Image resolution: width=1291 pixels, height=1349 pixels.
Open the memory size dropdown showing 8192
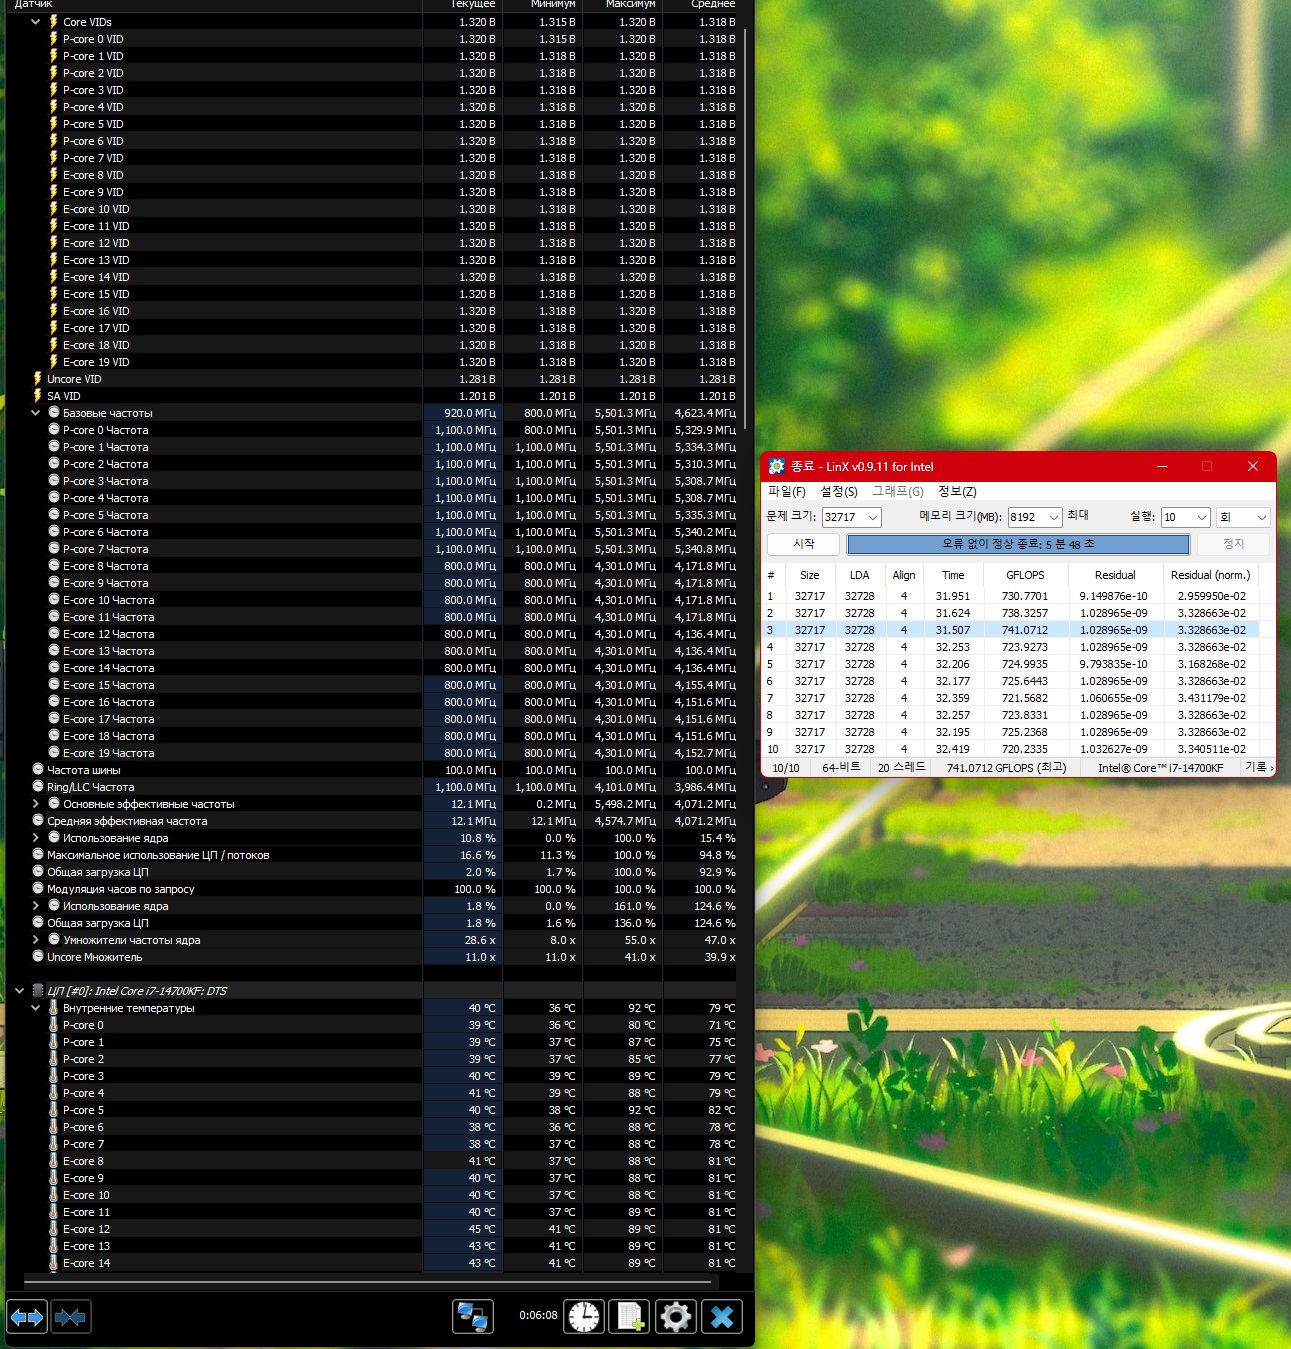tap(1053, 517)
